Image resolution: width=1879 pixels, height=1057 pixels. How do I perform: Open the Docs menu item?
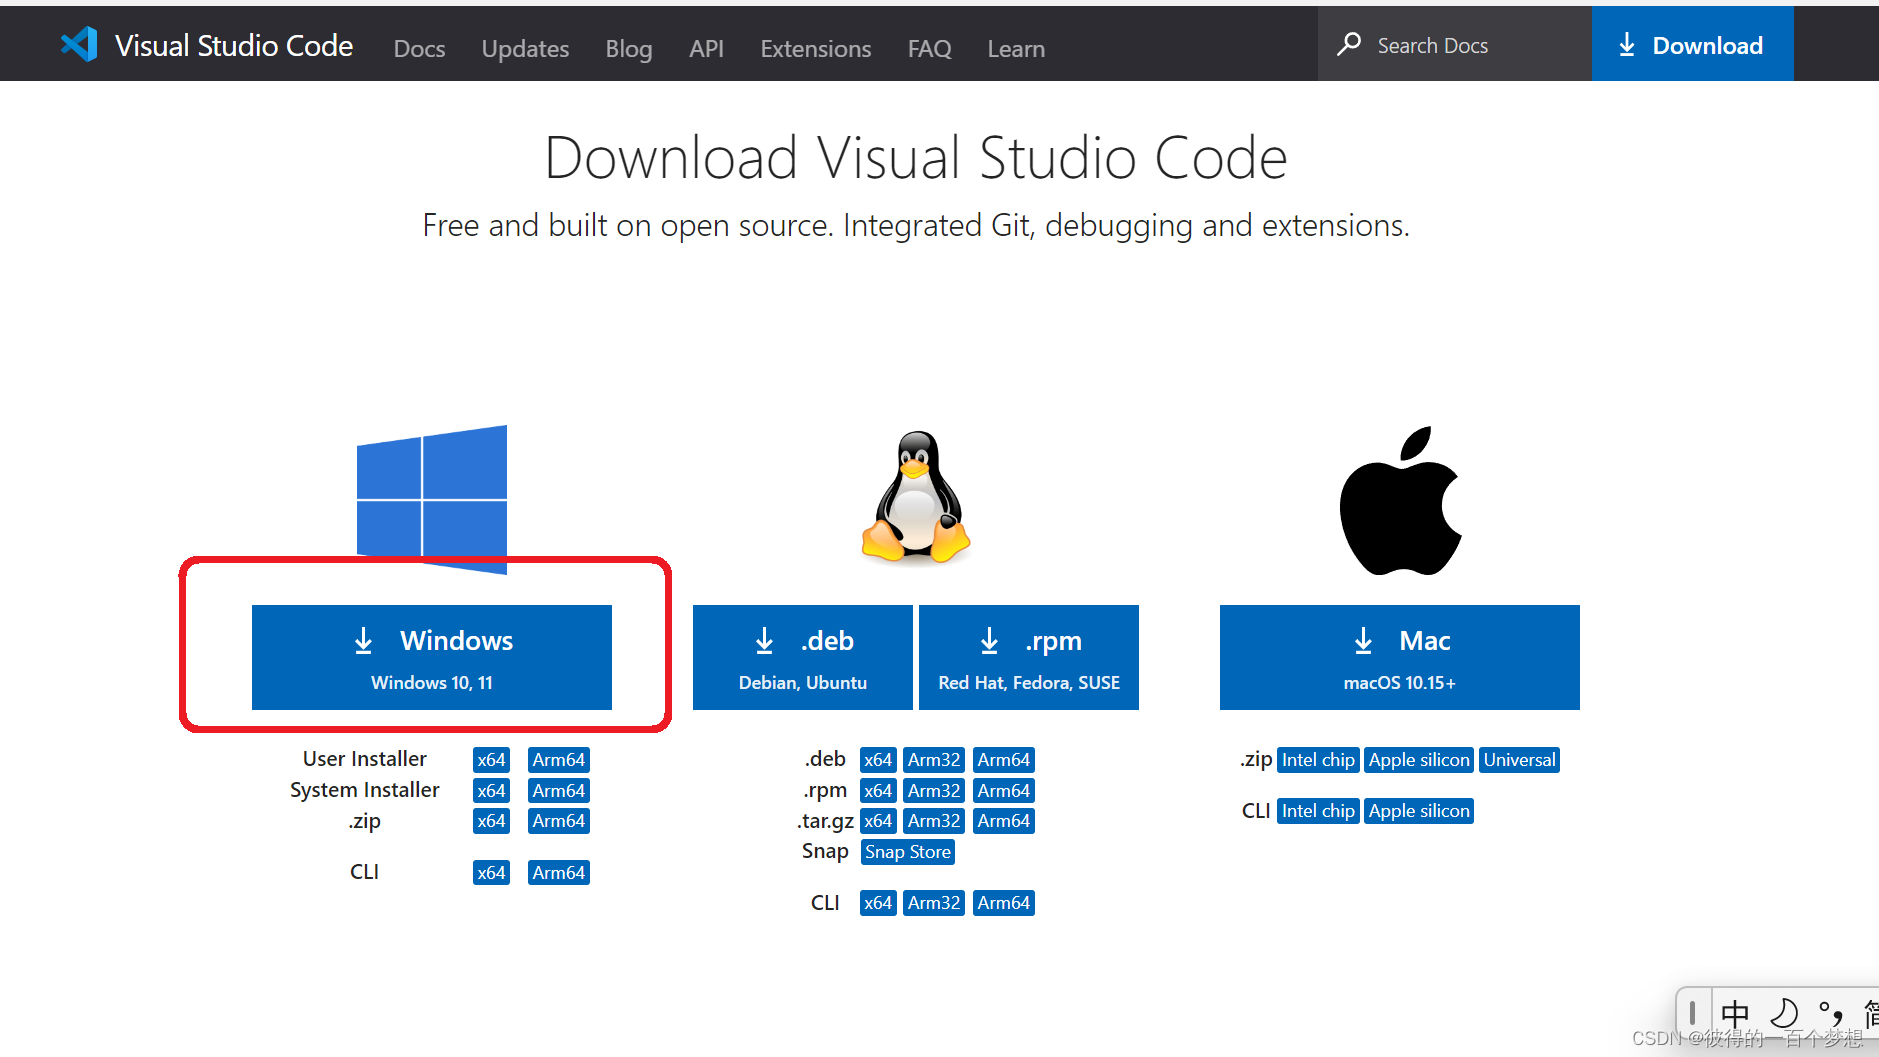(x=419, y=48)
